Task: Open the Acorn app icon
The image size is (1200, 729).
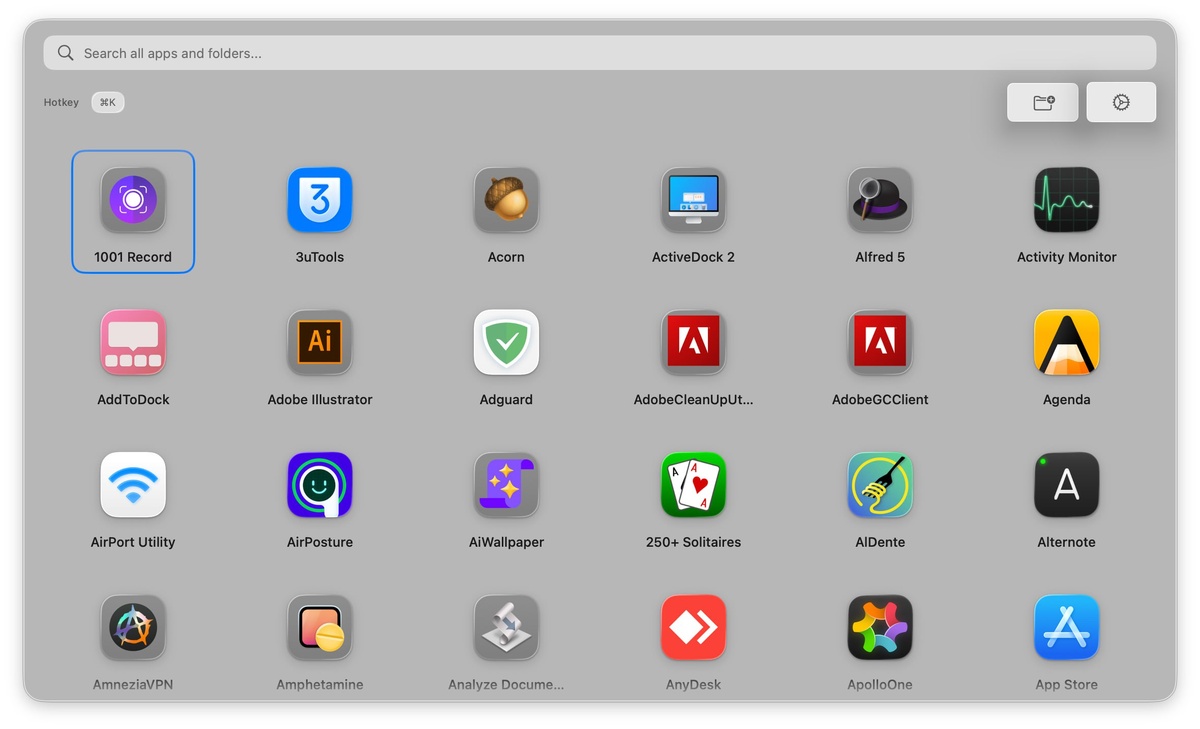Action: coord(506,200)
